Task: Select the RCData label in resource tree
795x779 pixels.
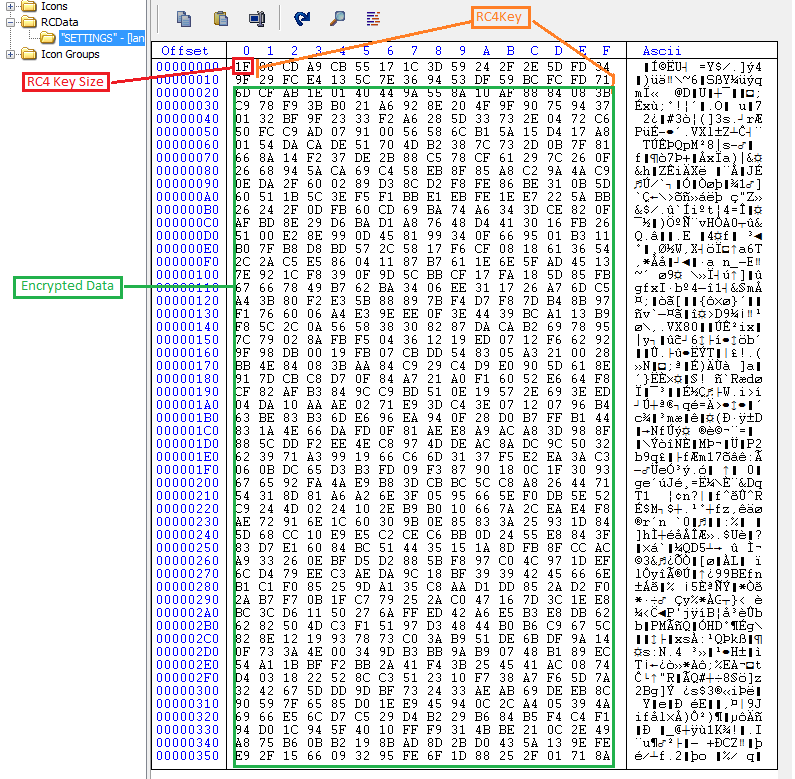Action: point(60,22)
